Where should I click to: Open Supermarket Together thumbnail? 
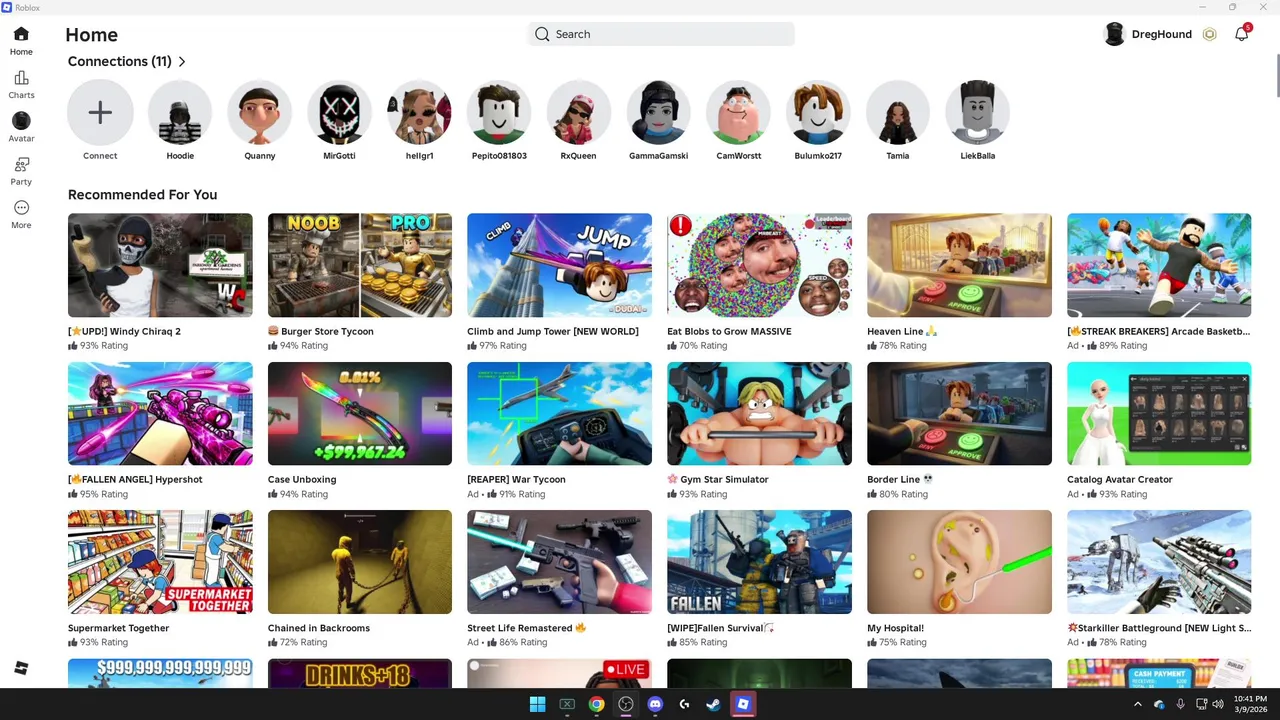[x=160, y=562]
